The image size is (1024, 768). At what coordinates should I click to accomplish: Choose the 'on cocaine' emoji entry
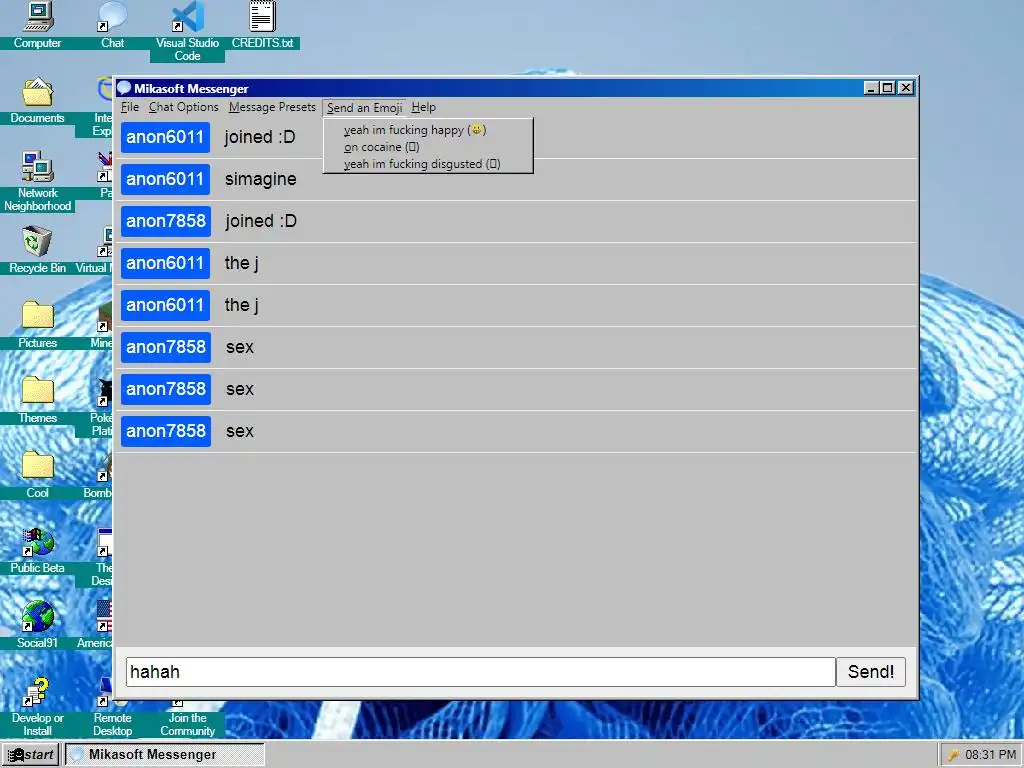[428, 147]
